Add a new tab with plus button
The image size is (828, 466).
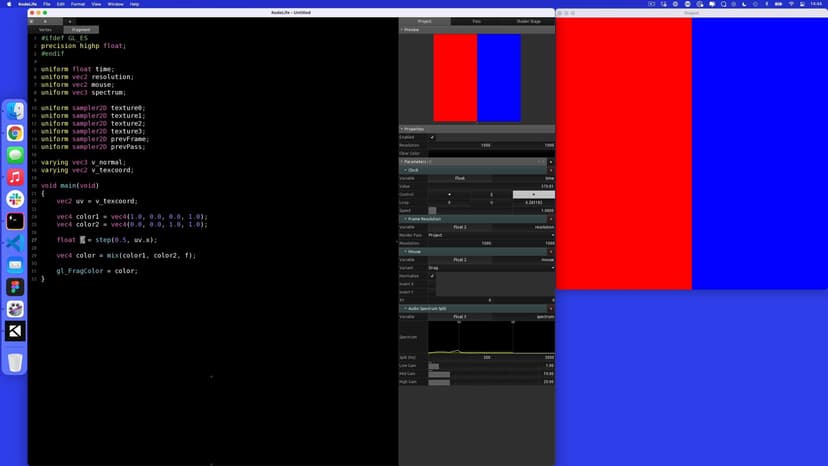[x=69, y=21]
